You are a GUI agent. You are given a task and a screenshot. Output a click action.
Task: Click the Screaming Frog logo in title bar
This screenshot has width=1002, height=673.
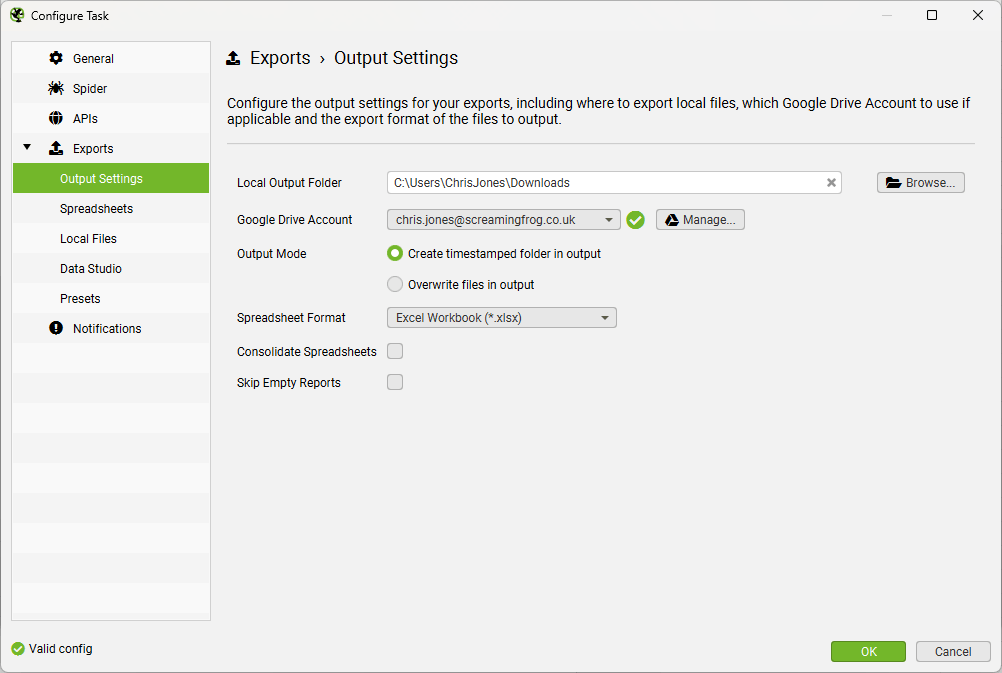tap(17, 15)
